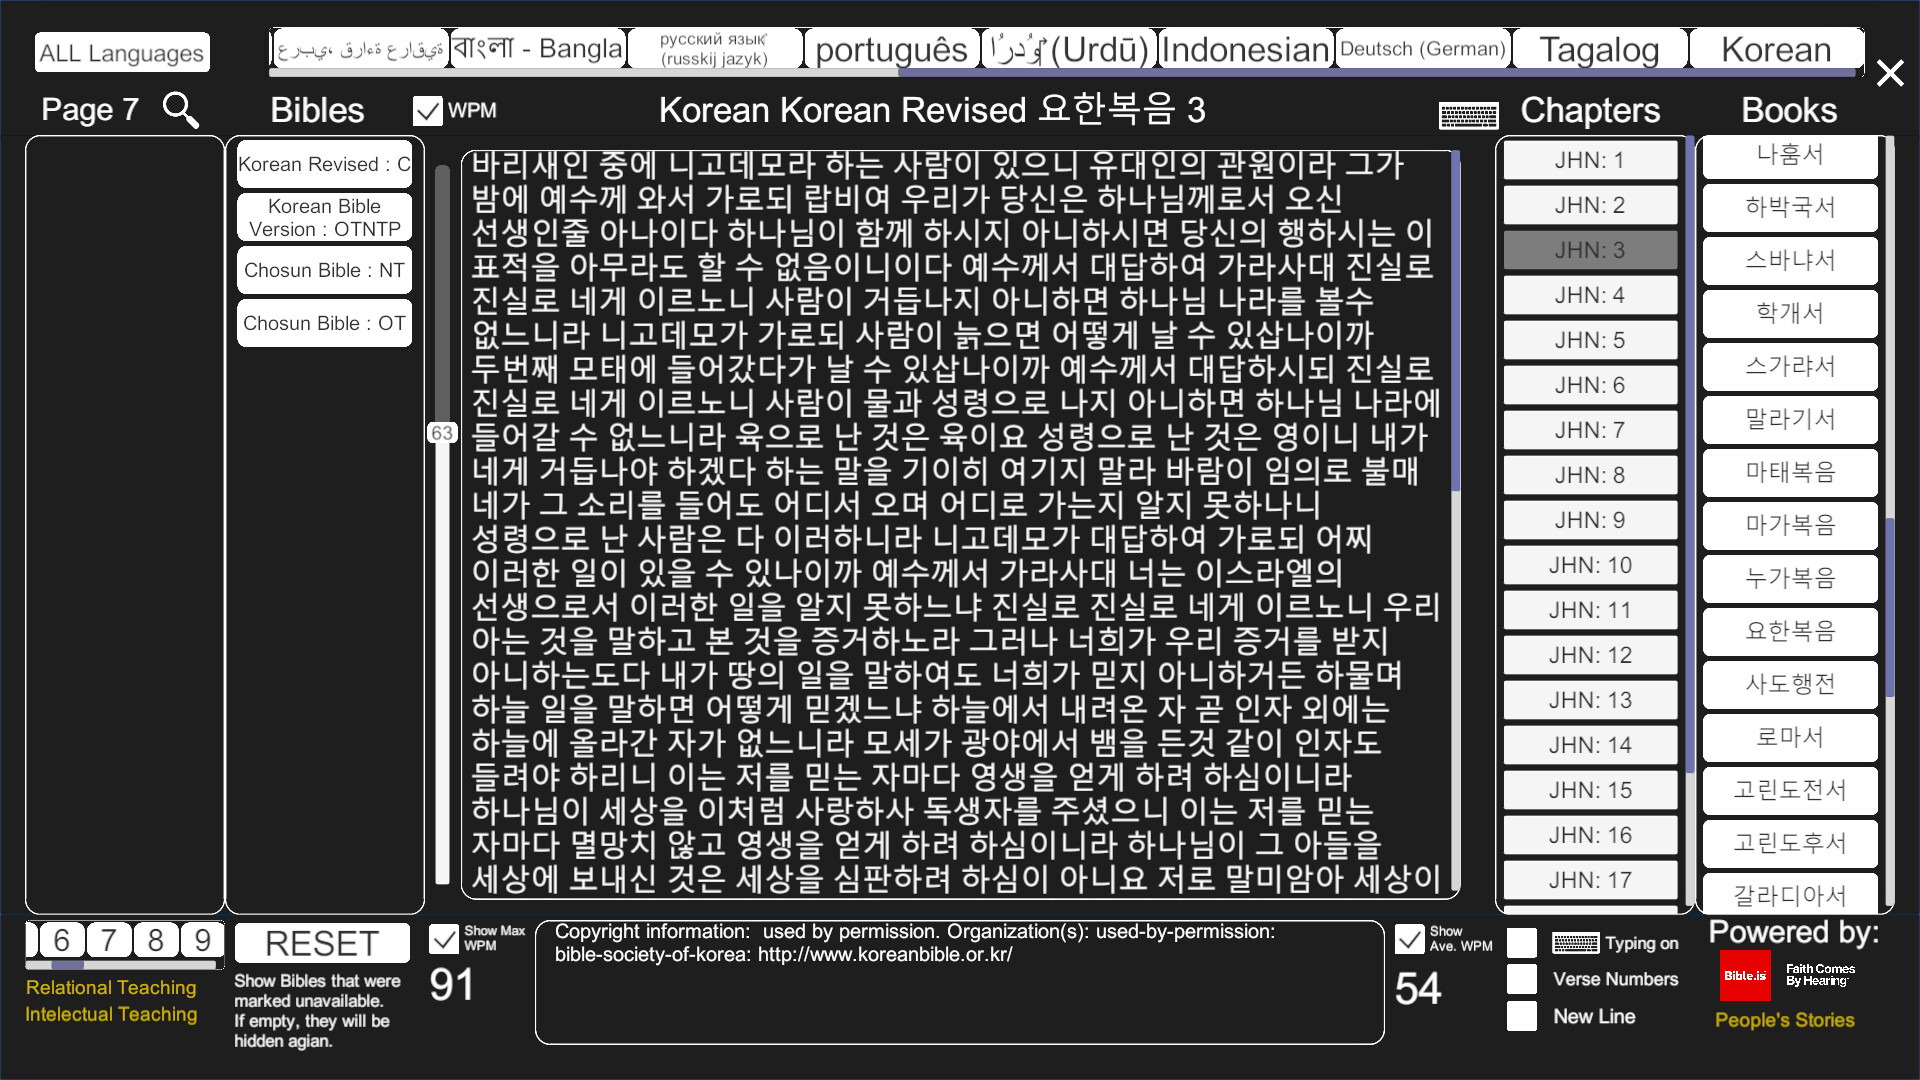Uncheck the WPM checkbox at the top
Viewport: 1920px width, 1080px height.
[429, 110]
